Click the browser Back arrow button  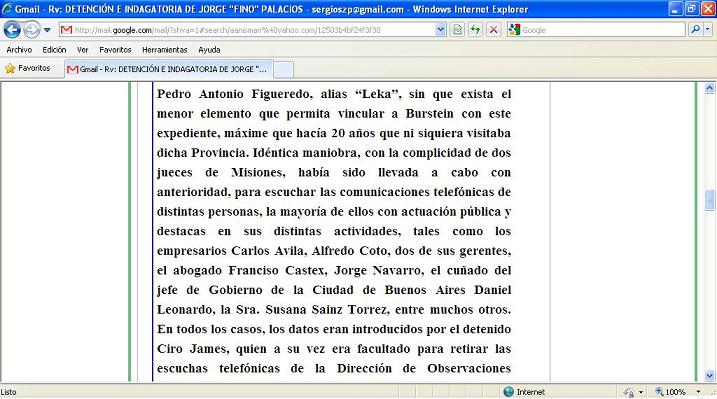point(12,30)
